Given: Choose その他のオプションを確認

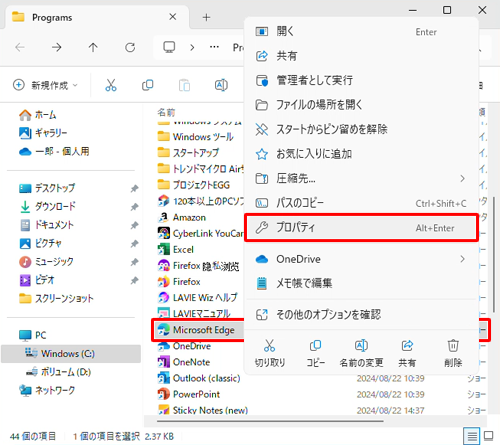Looking at the screenshot, I should 362,314.
